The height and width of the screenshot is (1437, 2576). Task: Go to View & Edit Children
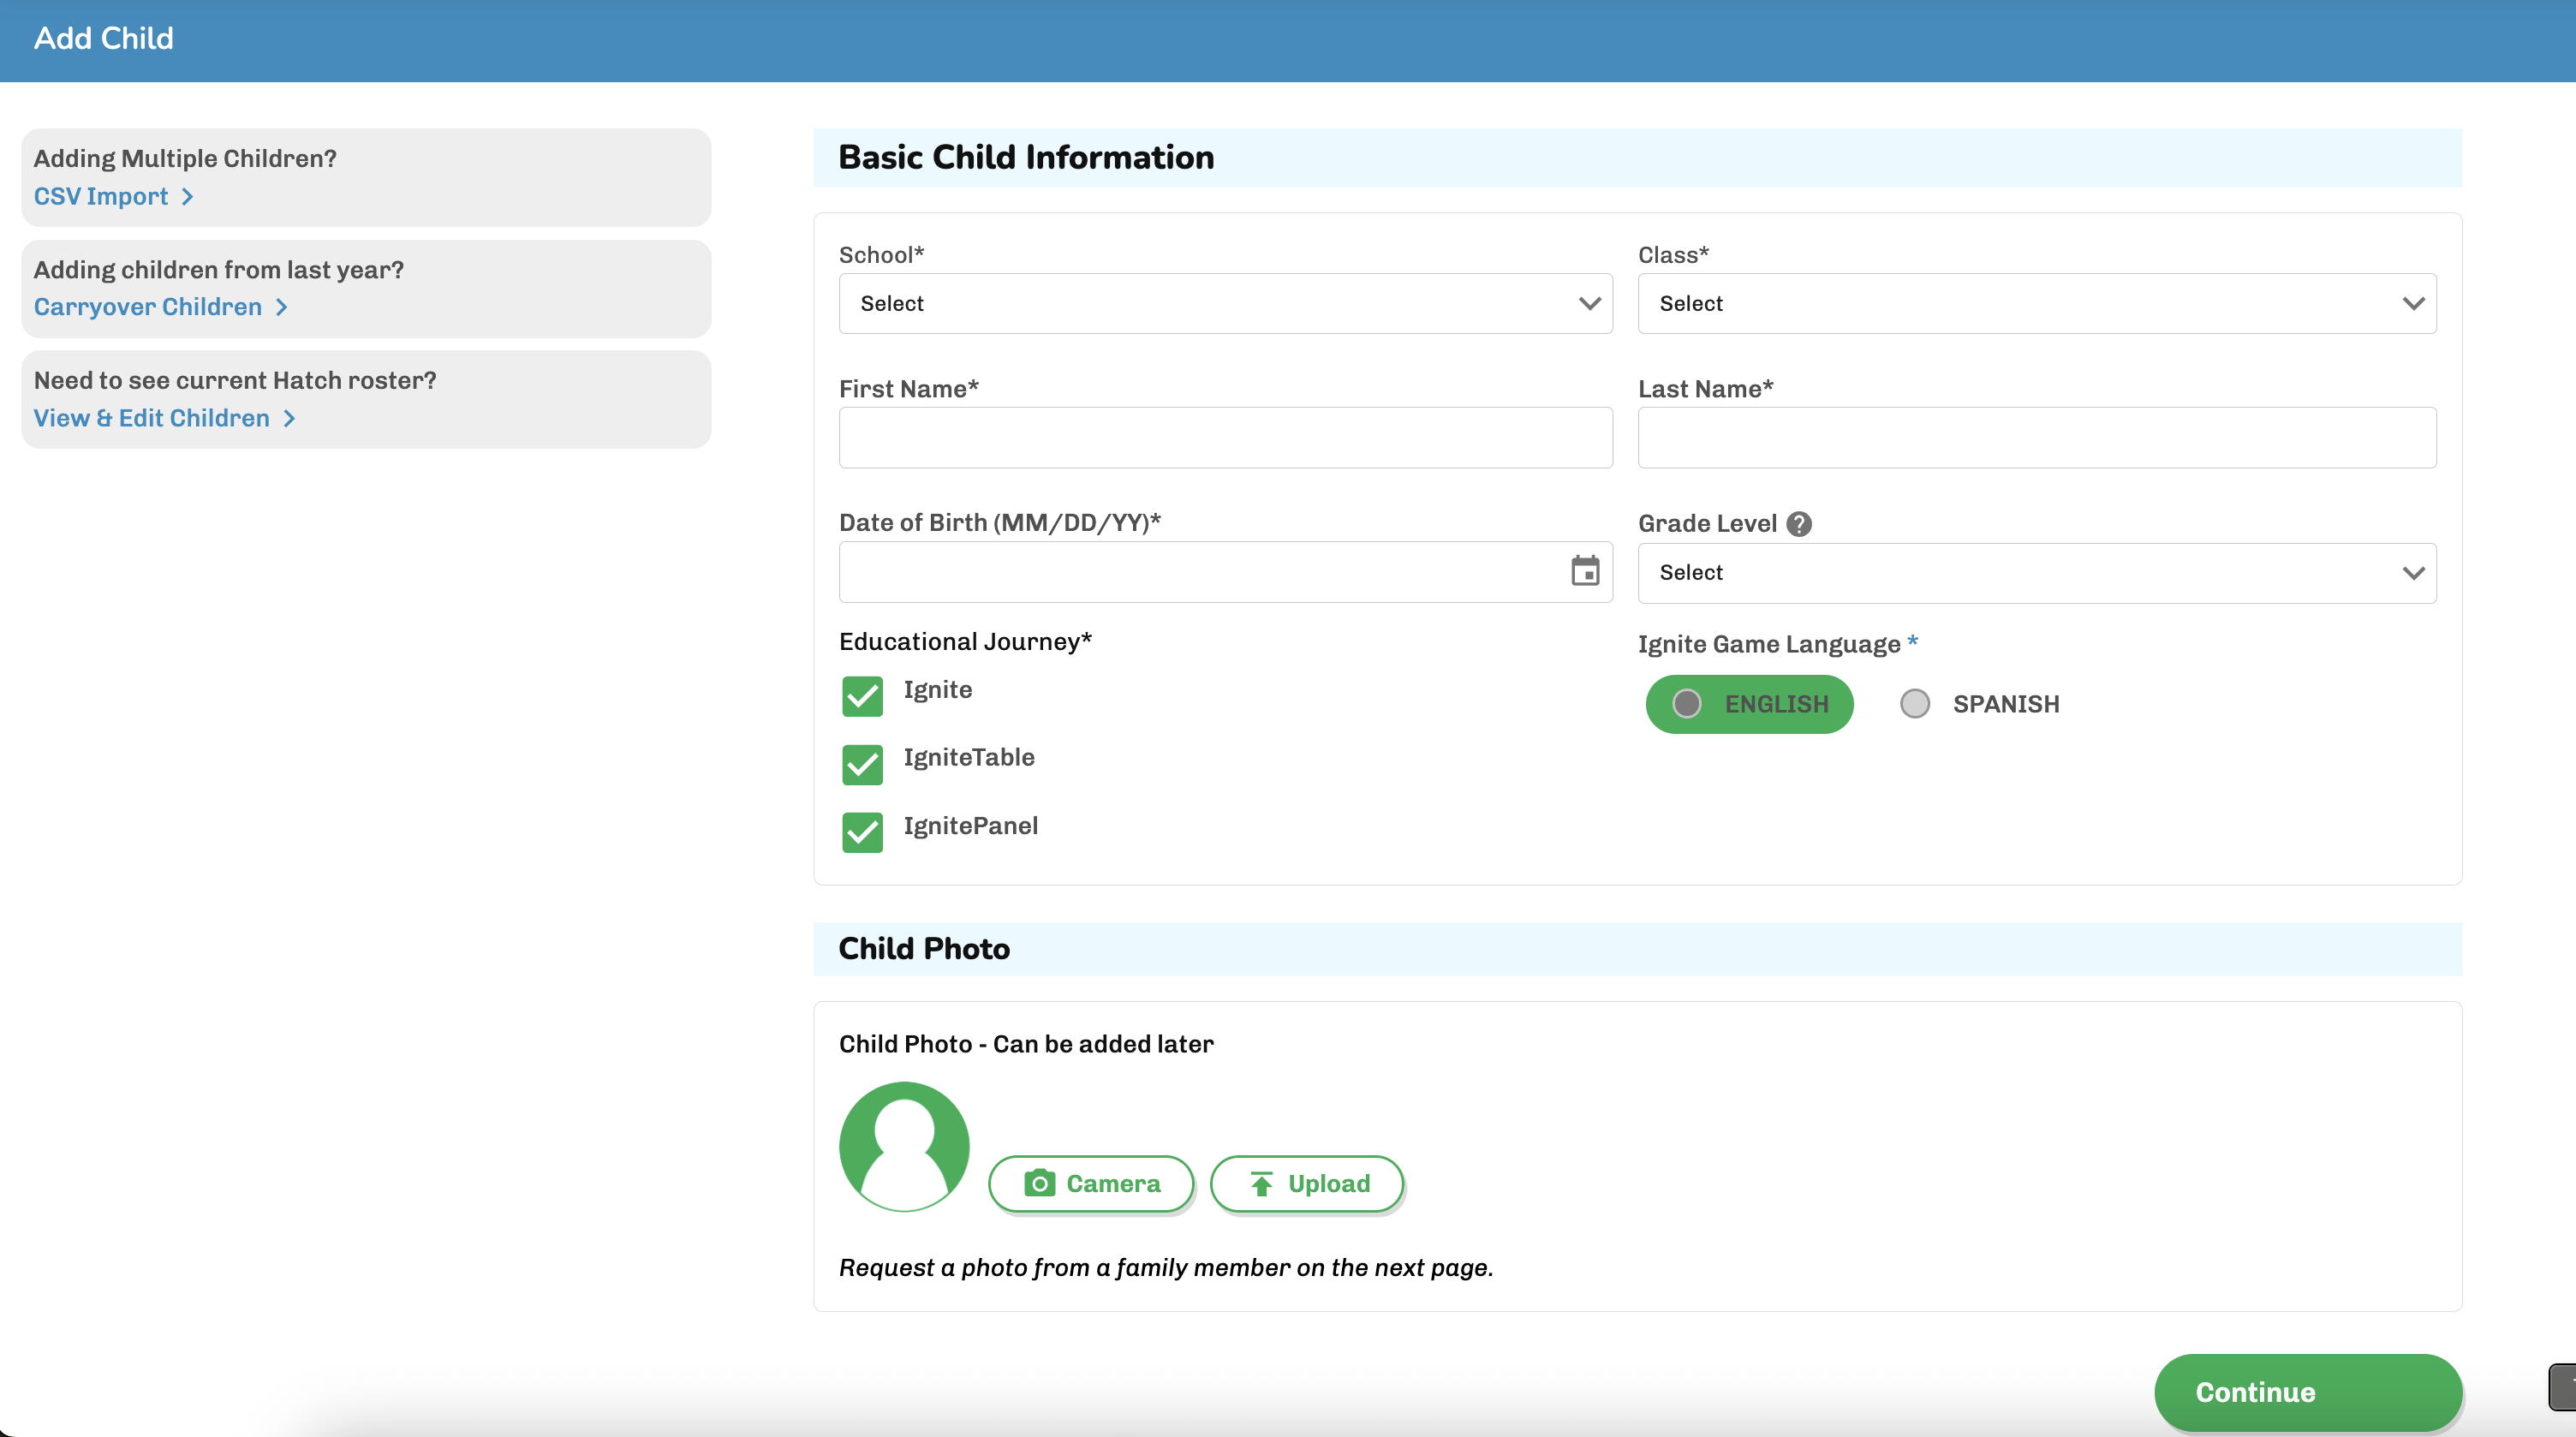tap(164, 418)
